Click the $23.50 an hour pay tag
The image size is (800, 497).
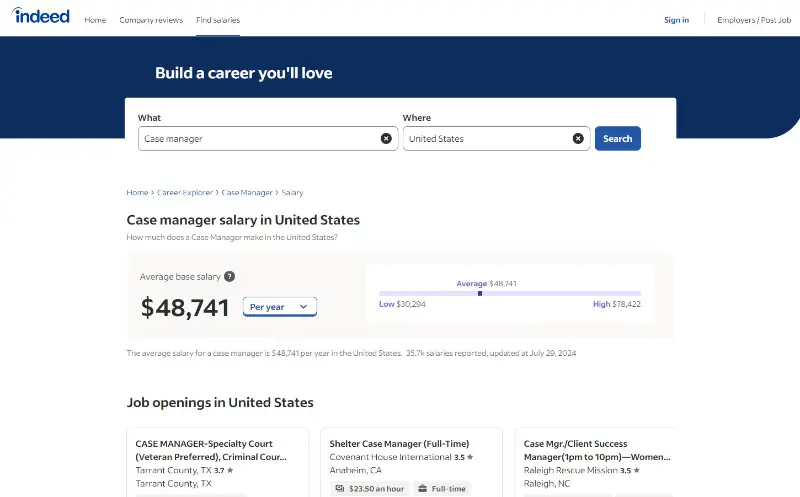[369, 488]
